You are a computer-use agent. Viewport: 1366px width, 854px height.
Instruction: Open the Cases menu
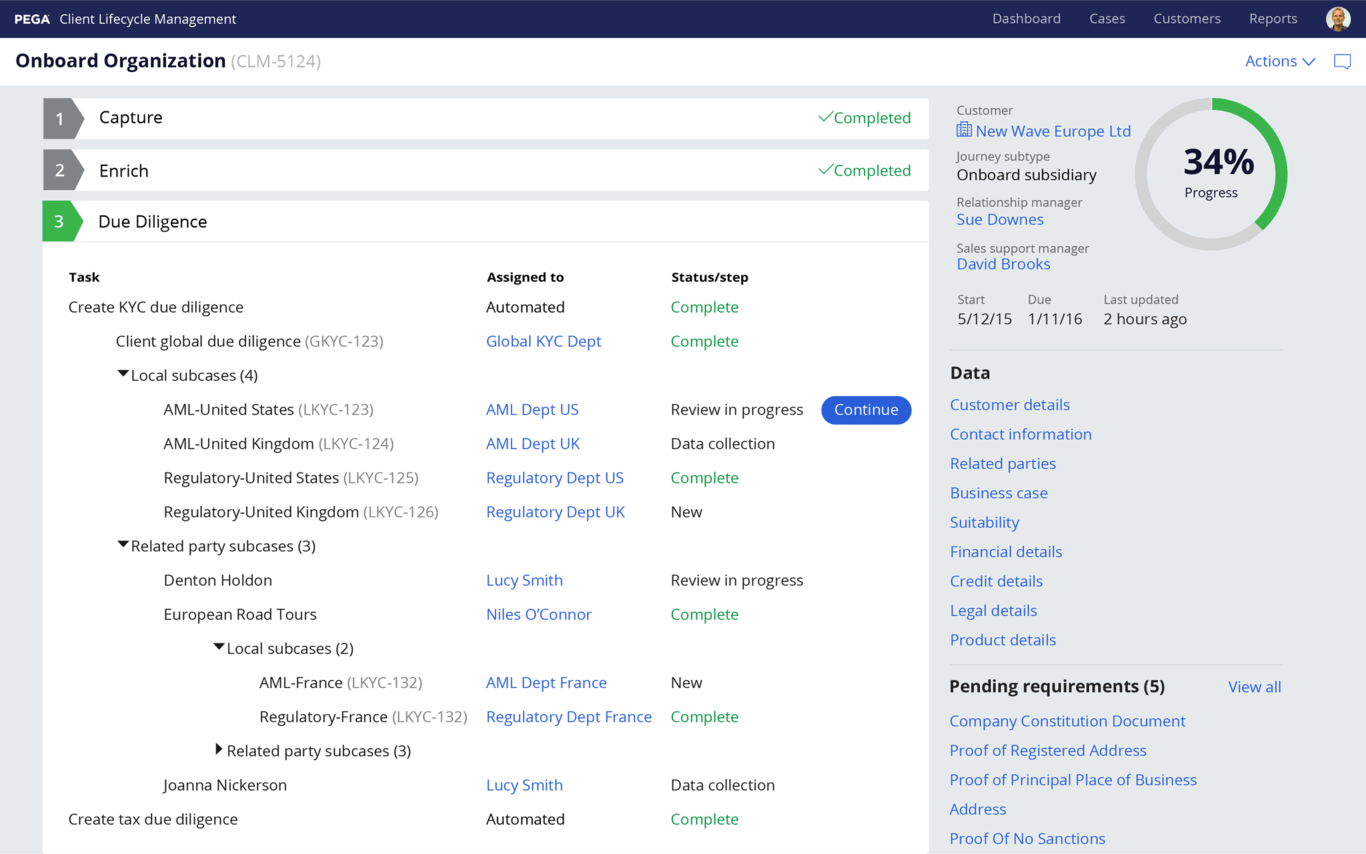(x=1107, y=18)
